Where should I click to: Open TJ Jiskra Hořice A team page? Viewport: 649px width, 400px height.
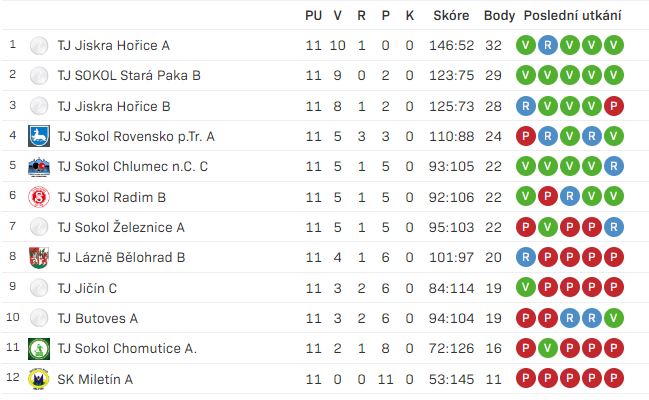pos(113,45)
